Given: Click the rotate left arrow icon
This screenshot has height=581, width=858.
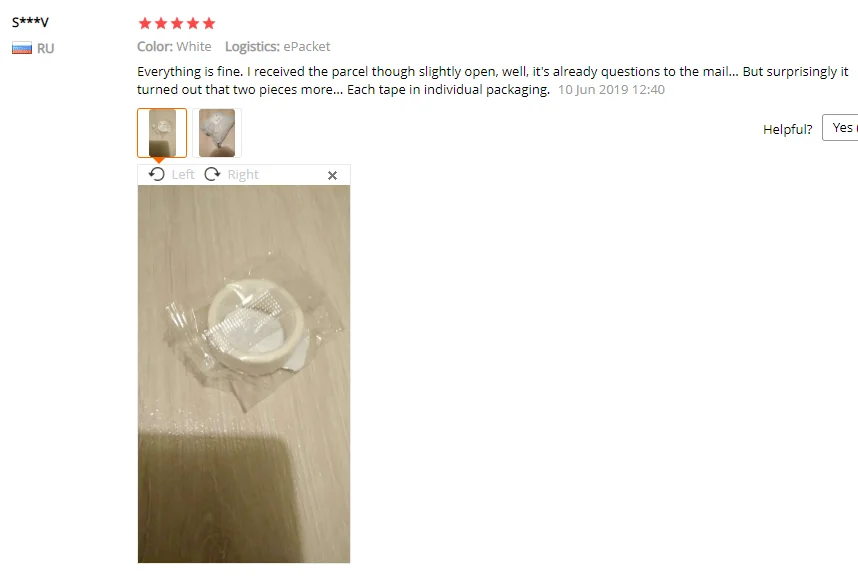Looking at the screenshot, I should [156, 175].
